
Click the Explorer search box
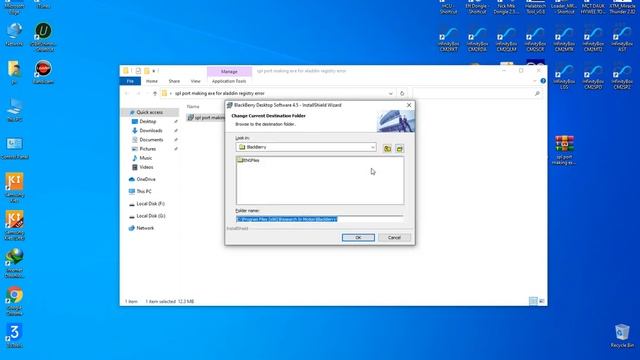(477, 93)
